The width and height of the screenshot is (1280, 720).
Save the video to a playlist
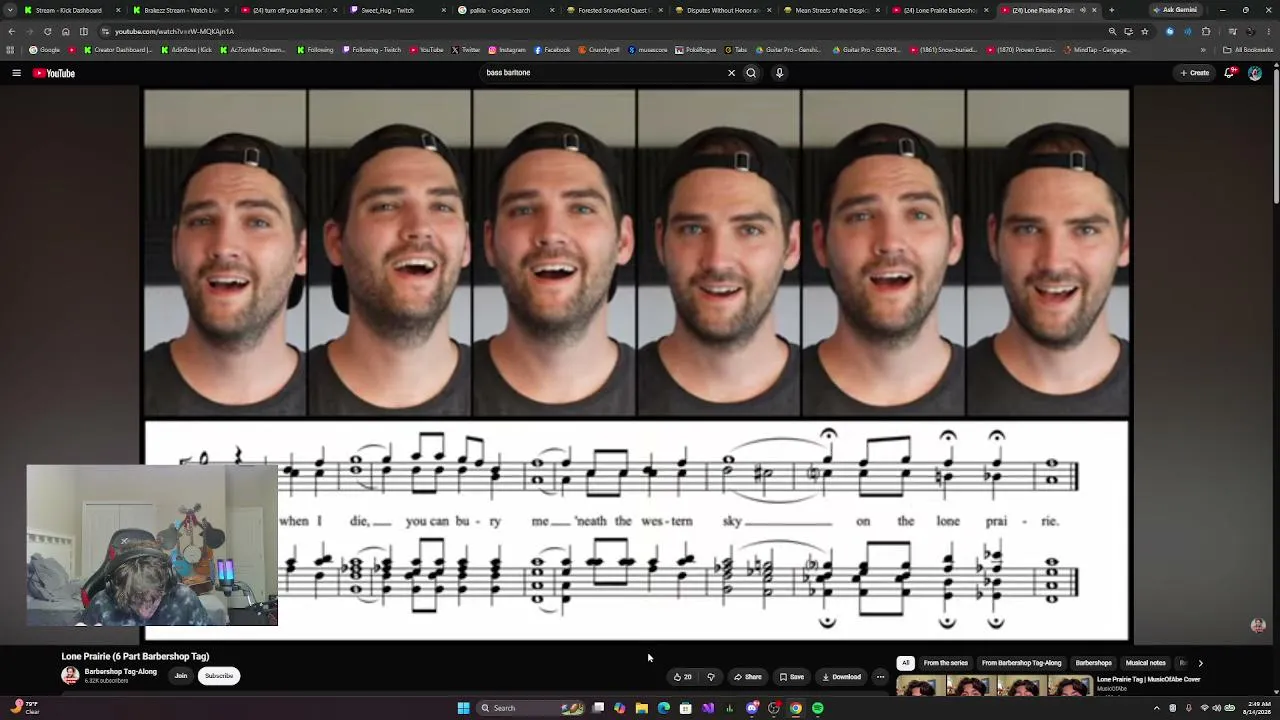(x=792, y=677)
